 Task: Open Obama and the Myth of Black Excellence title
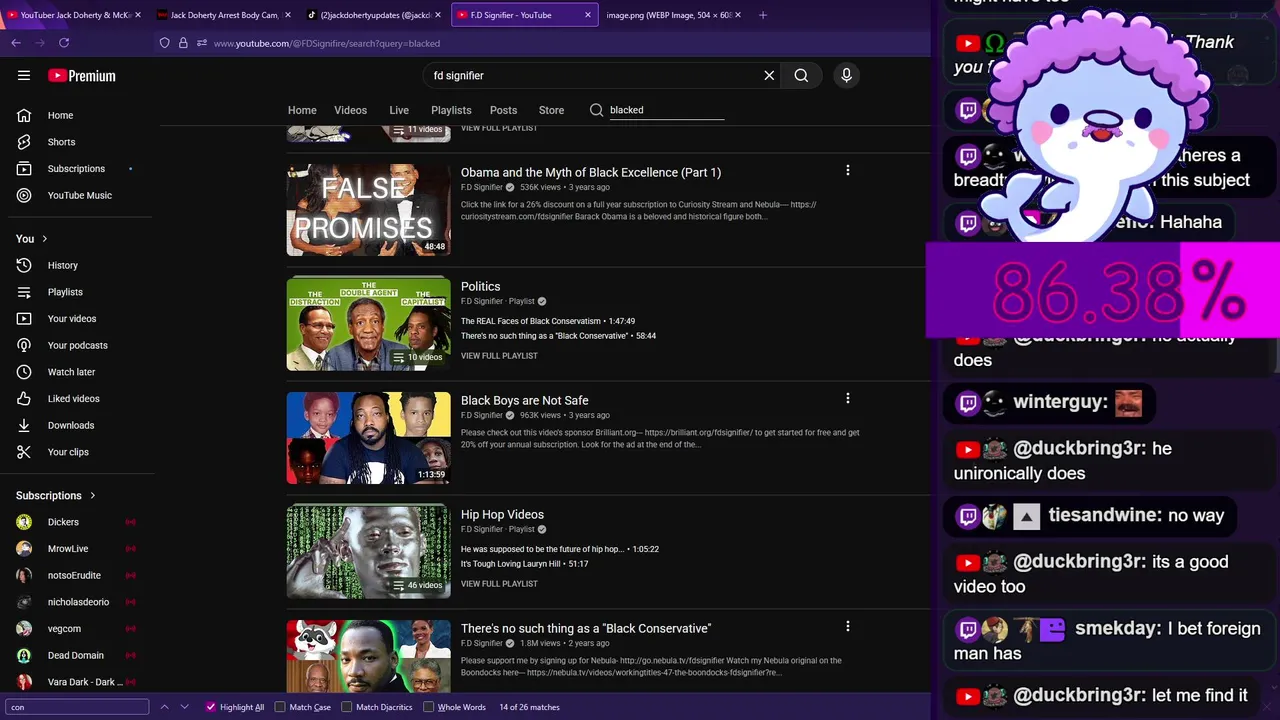(591, 172)
